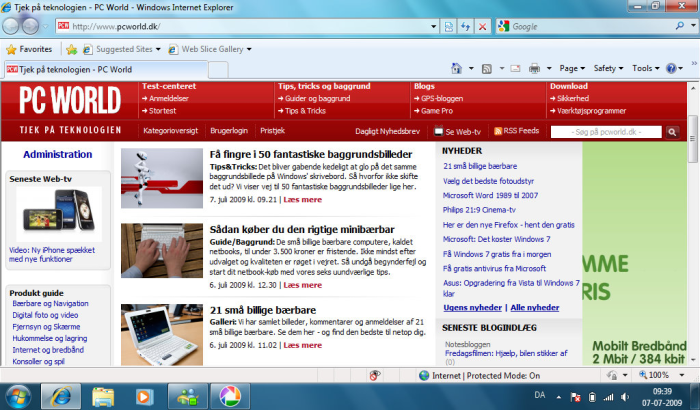The height and width of the screenshot is (410, 700).
Task: Click Internet Explorer taskbar icon
Action: (61, 396)
